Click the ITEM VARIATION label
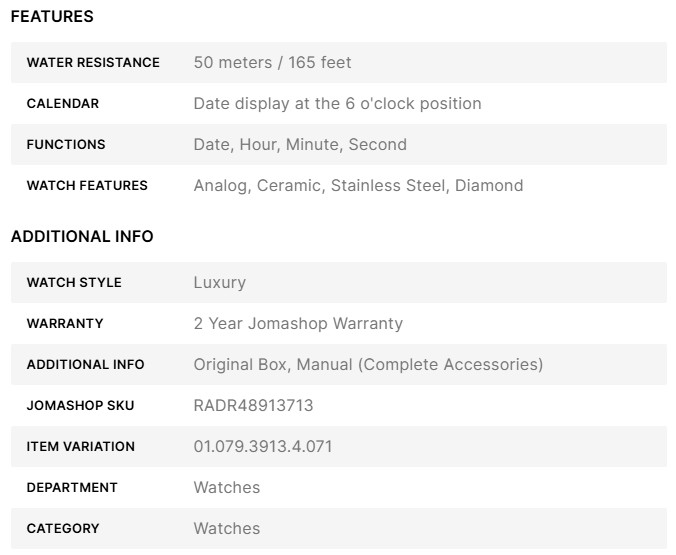 [81, 447]
